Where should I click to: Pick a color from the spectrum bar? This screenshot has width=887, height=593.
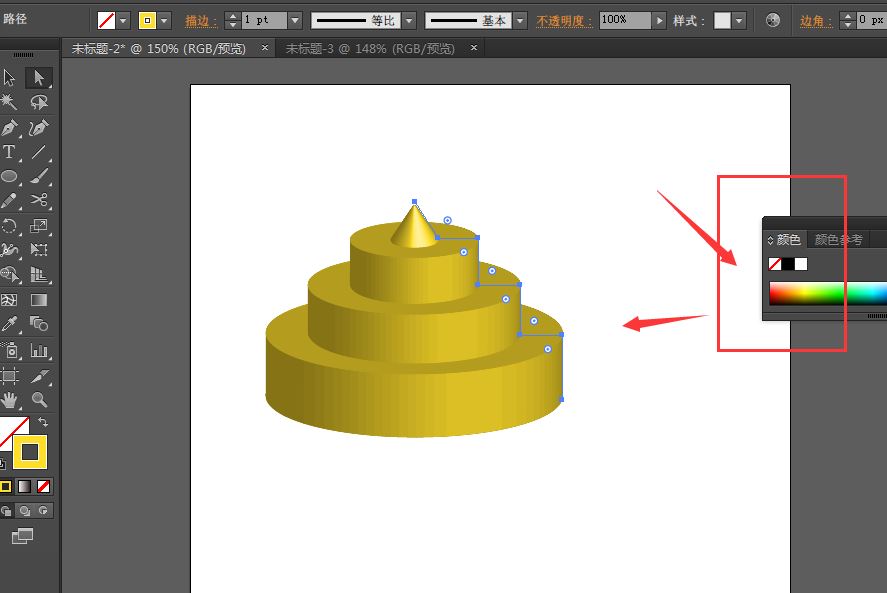pos(828,294)
